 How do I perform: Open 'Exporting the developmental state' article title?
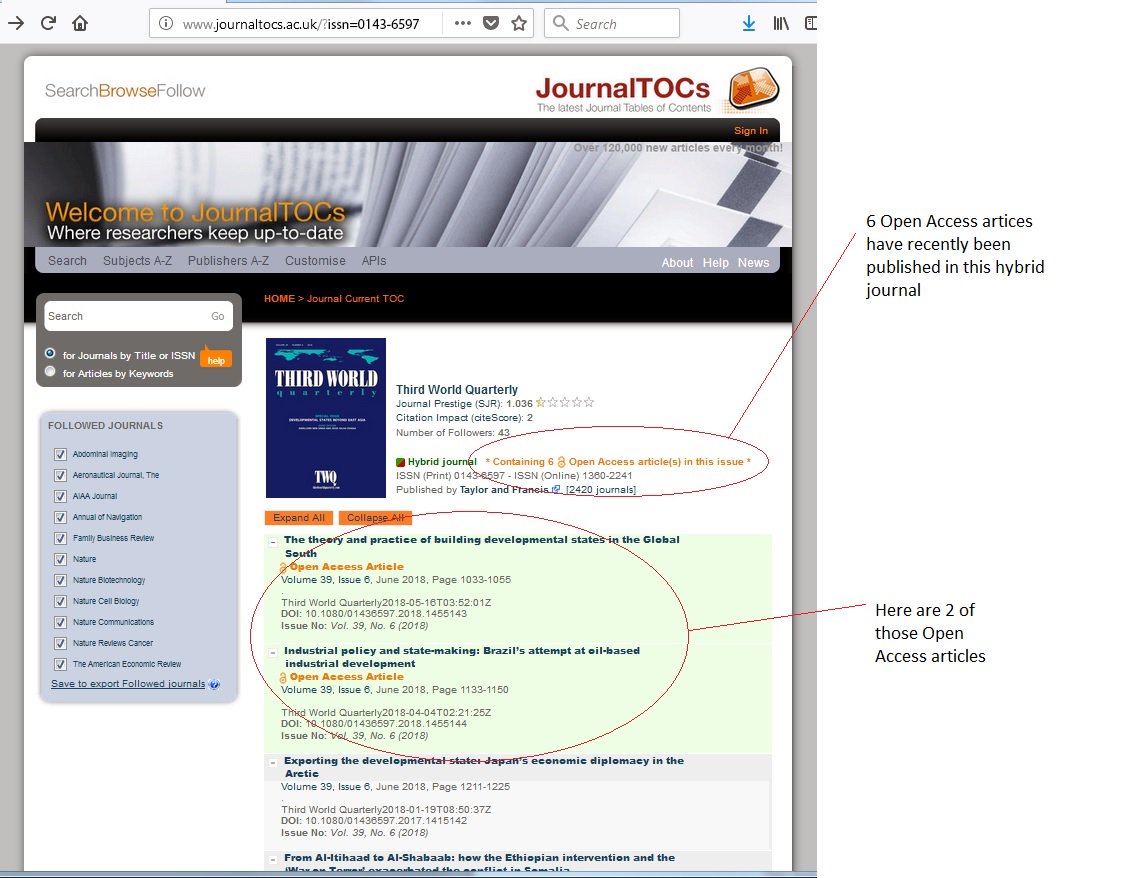coord(483,767)
